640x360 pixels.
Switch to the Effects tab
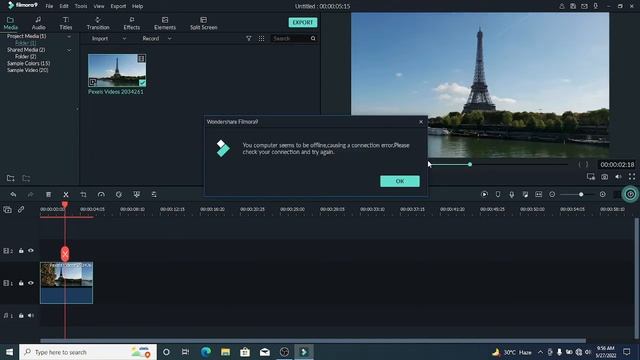[131, 23]
